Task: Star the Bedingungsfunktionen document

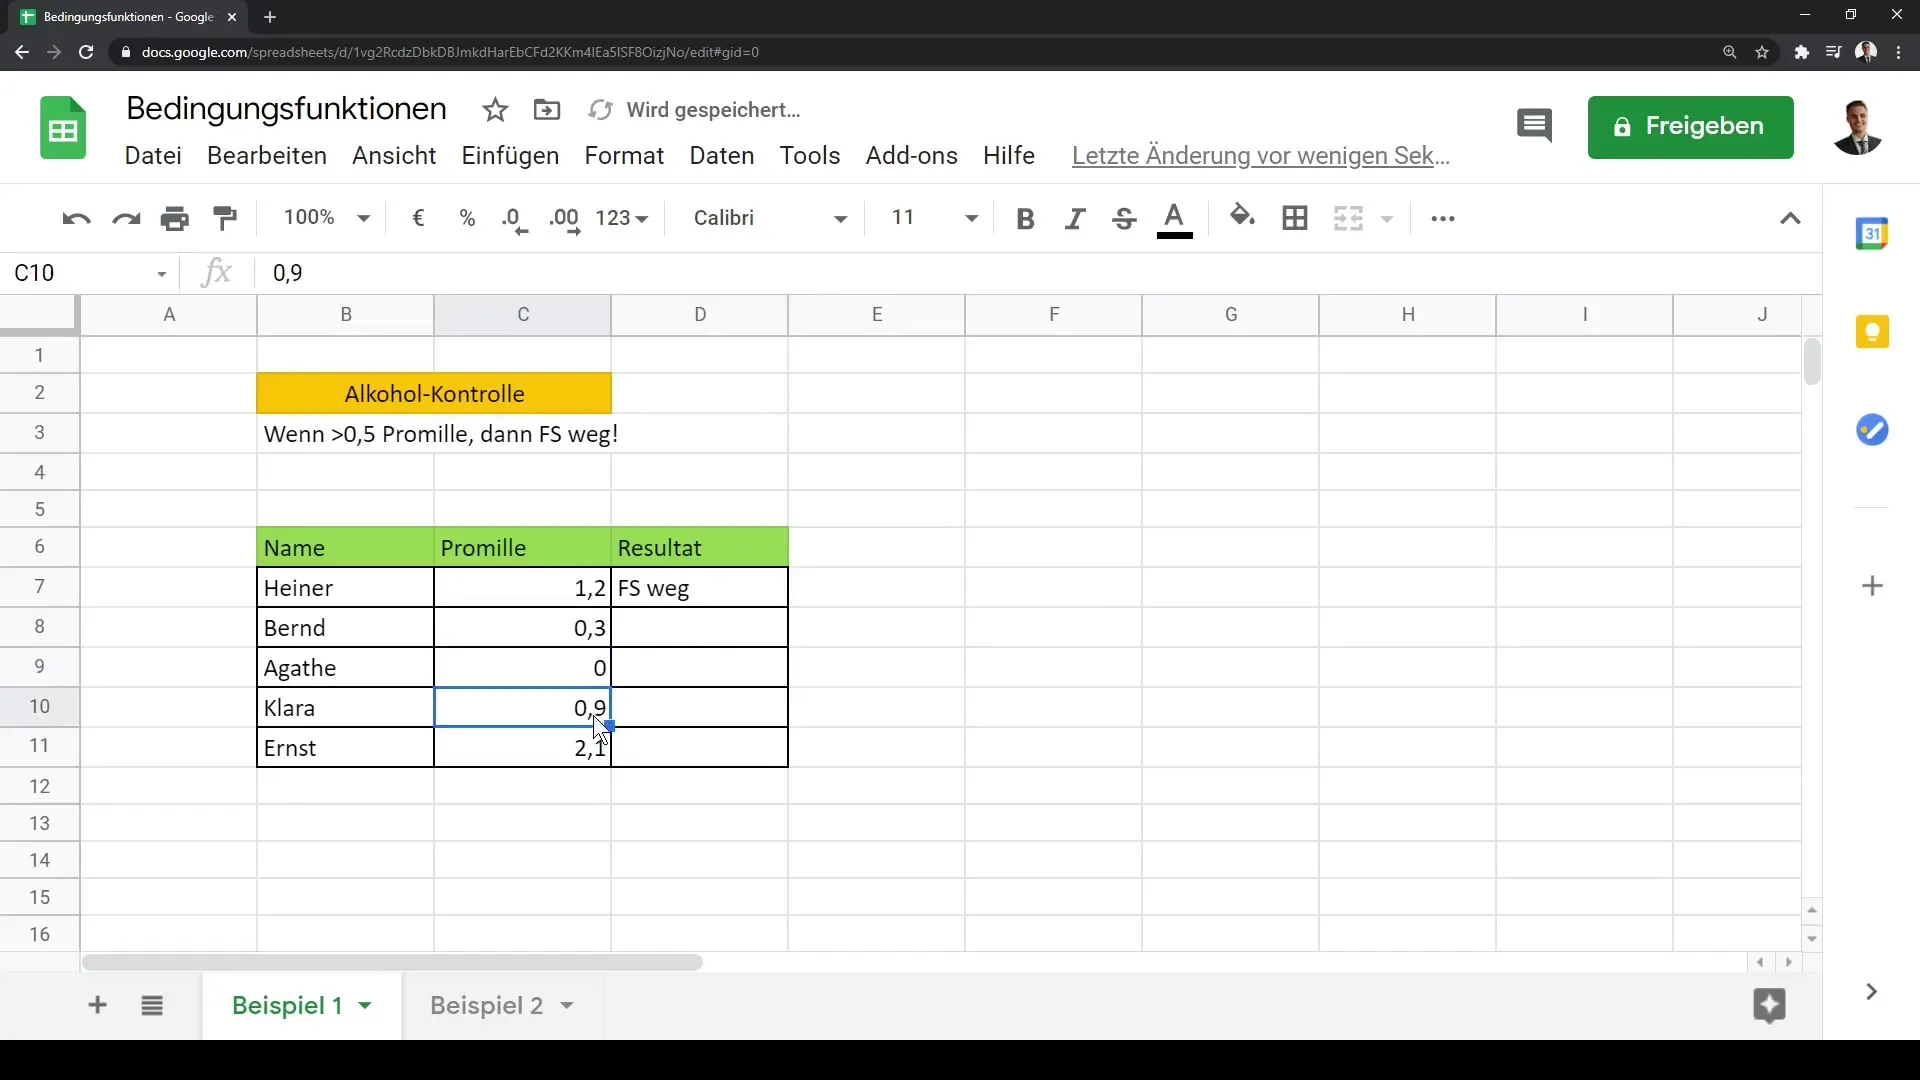Action: (x=495, y=110)
